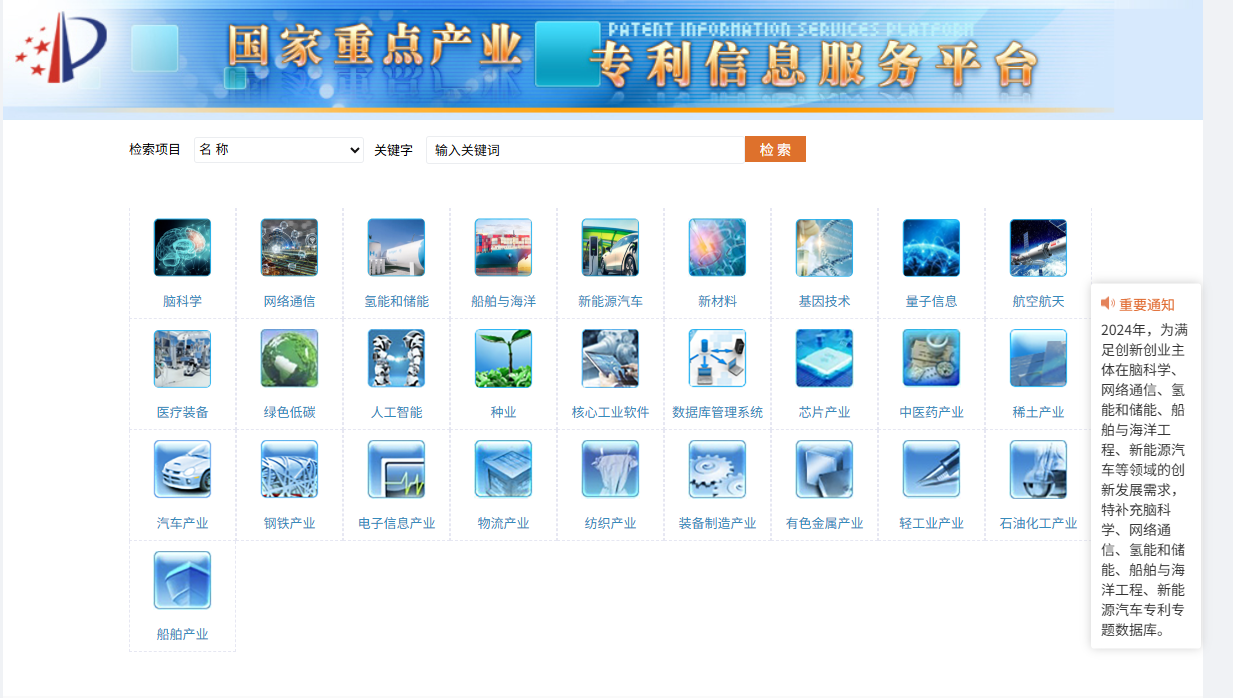Viewport: 1233px width, 698px height.
Task: Open the 新材料 icon
Action: pos(717,248)
